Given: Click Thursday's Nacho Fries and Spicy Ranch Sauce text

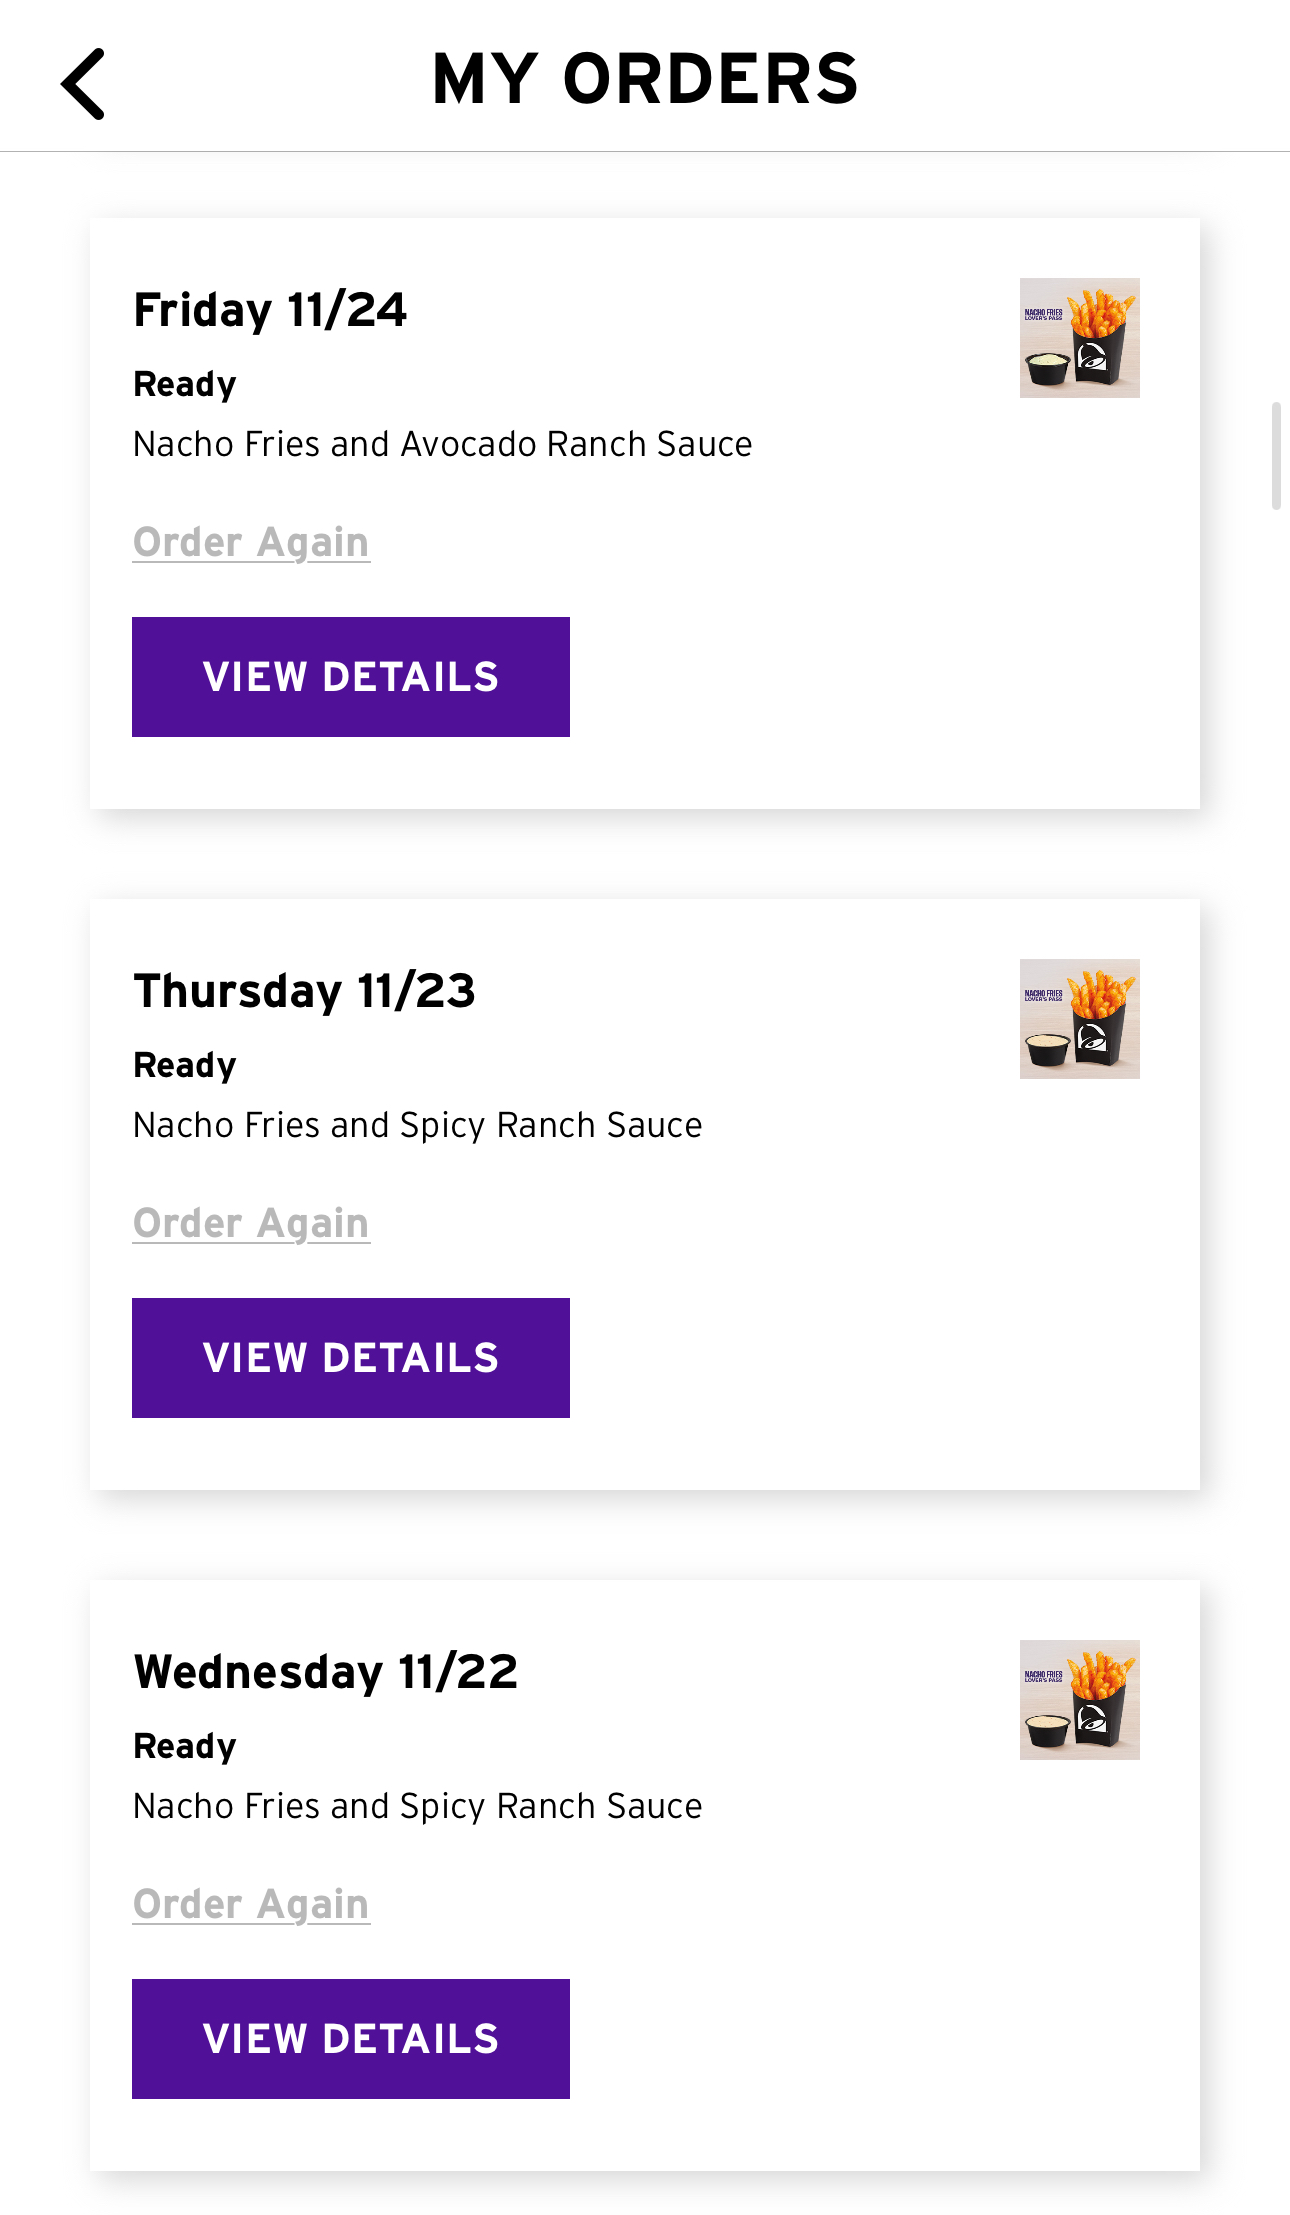Looking at the screenshot, I should coord(418,1125).
